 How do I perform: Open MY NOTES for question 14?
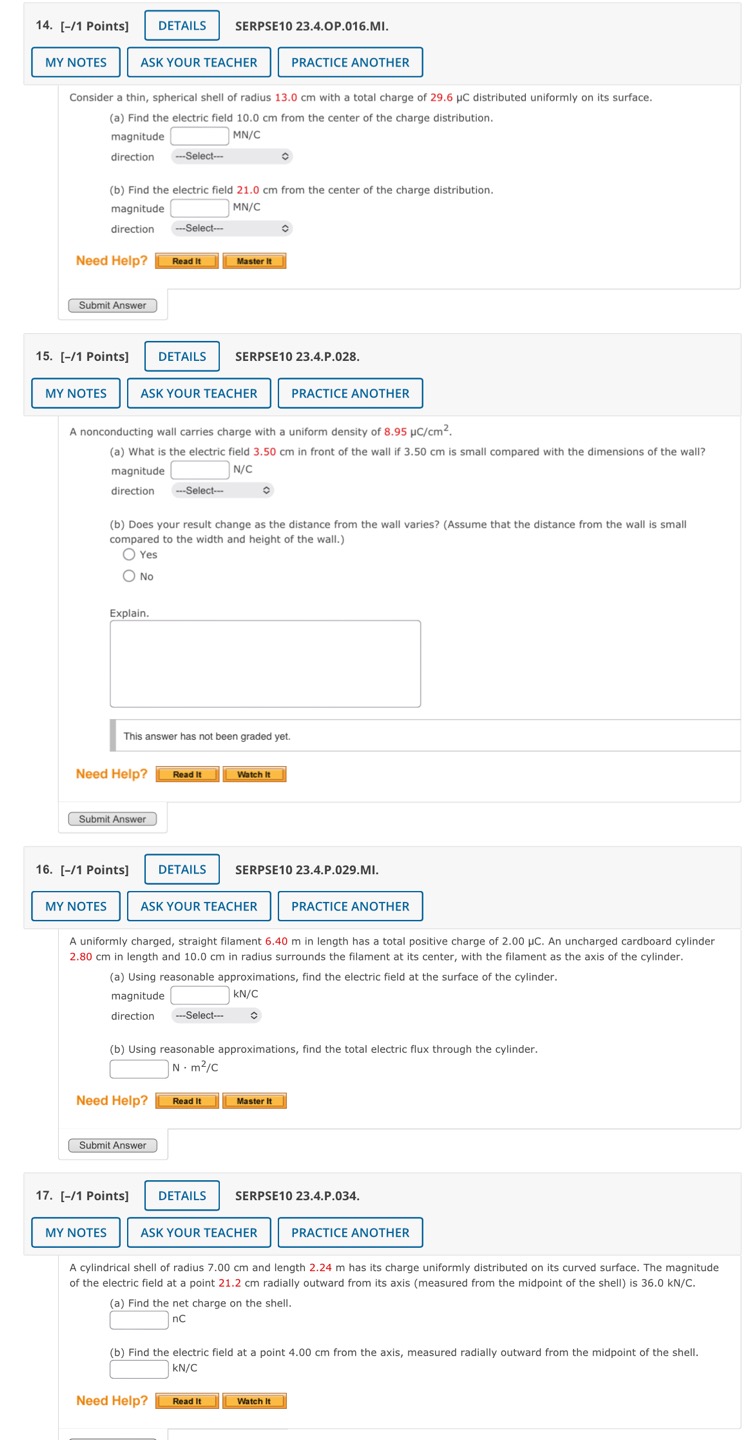[75, 62]
